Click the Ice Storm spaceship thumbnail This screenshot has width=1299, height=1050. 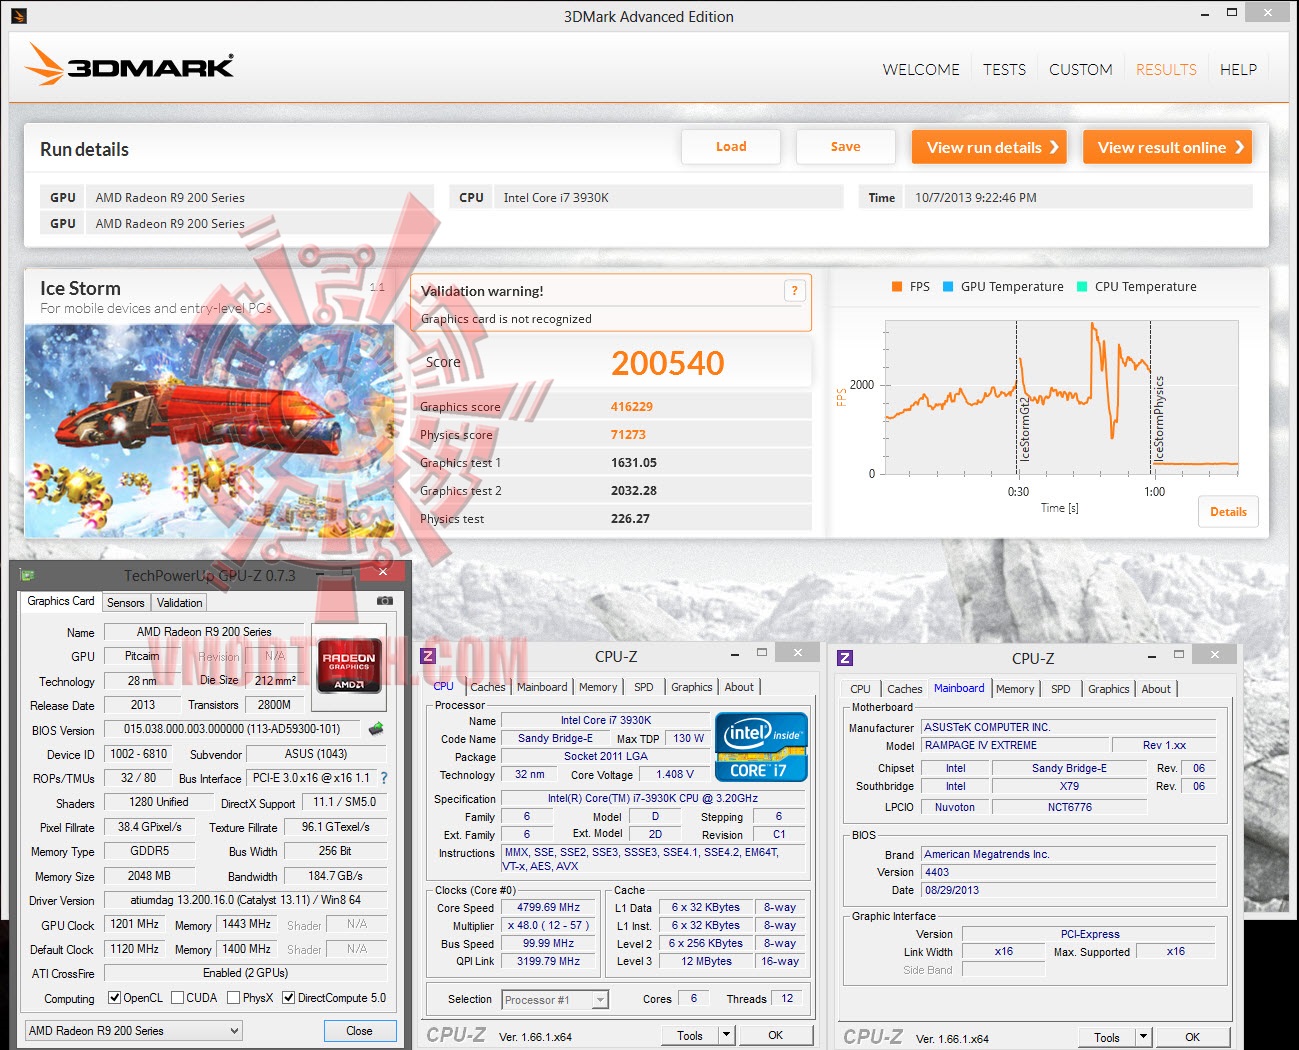210,431
